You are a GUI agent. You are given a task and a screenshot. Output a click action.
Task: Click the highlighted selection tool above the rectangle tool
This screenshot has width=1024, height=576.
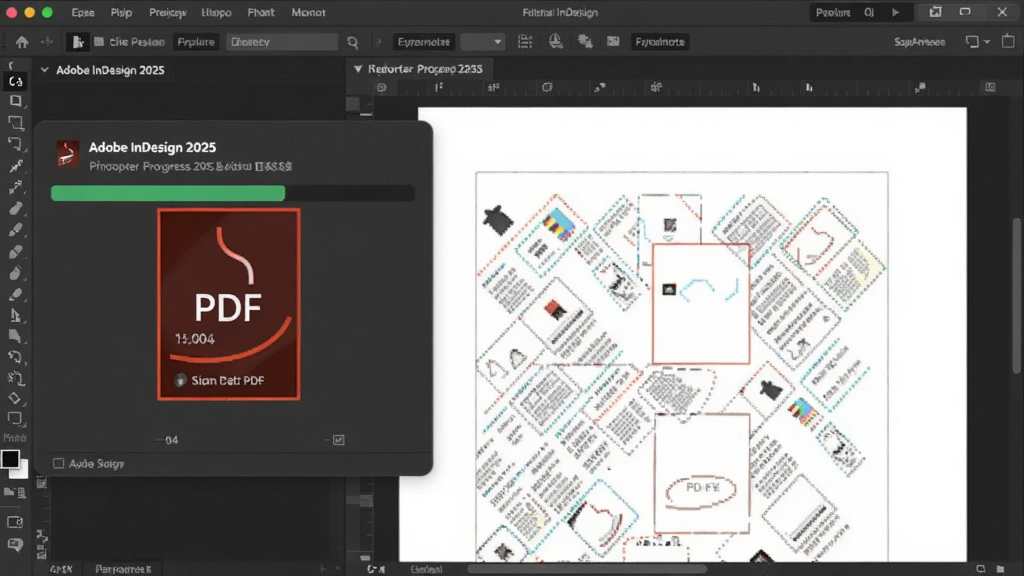click(16, 81)
